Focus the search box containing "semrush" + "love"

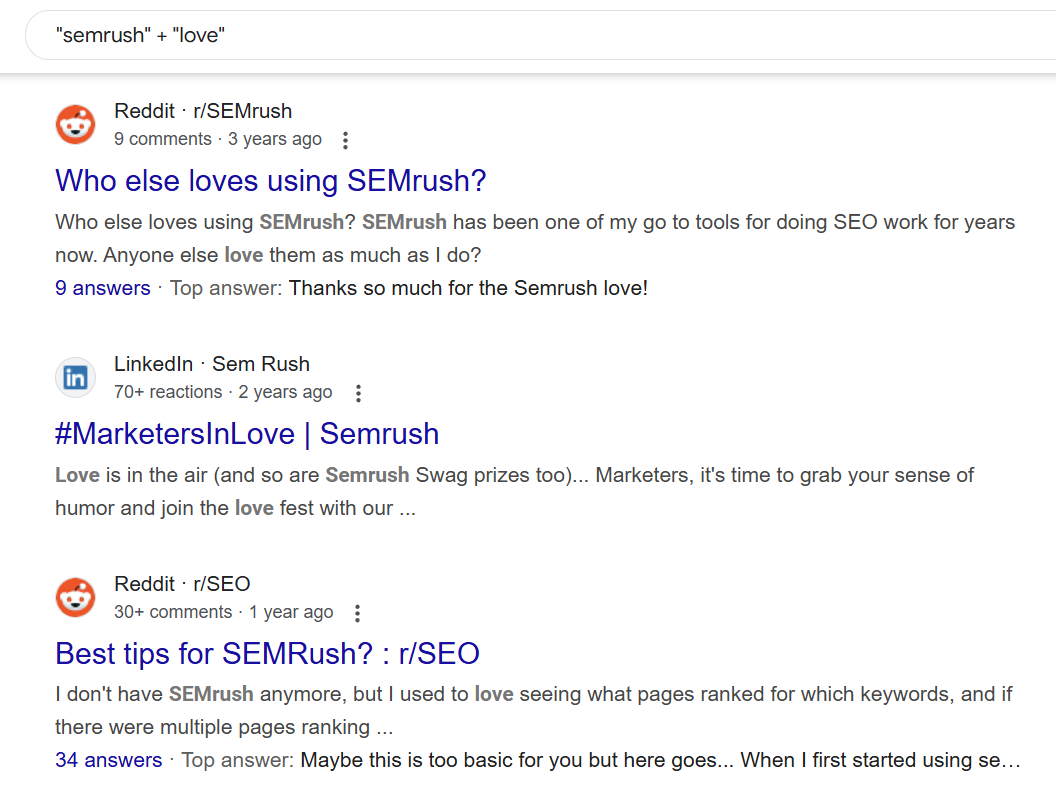click(x=540, y=35)
